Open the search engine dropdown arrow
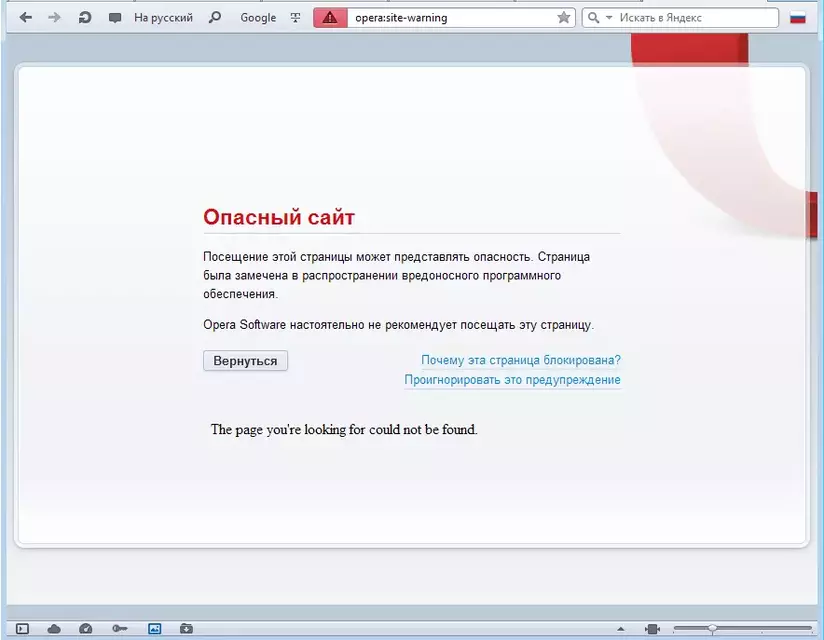The image size is (824, 640). 609,18
